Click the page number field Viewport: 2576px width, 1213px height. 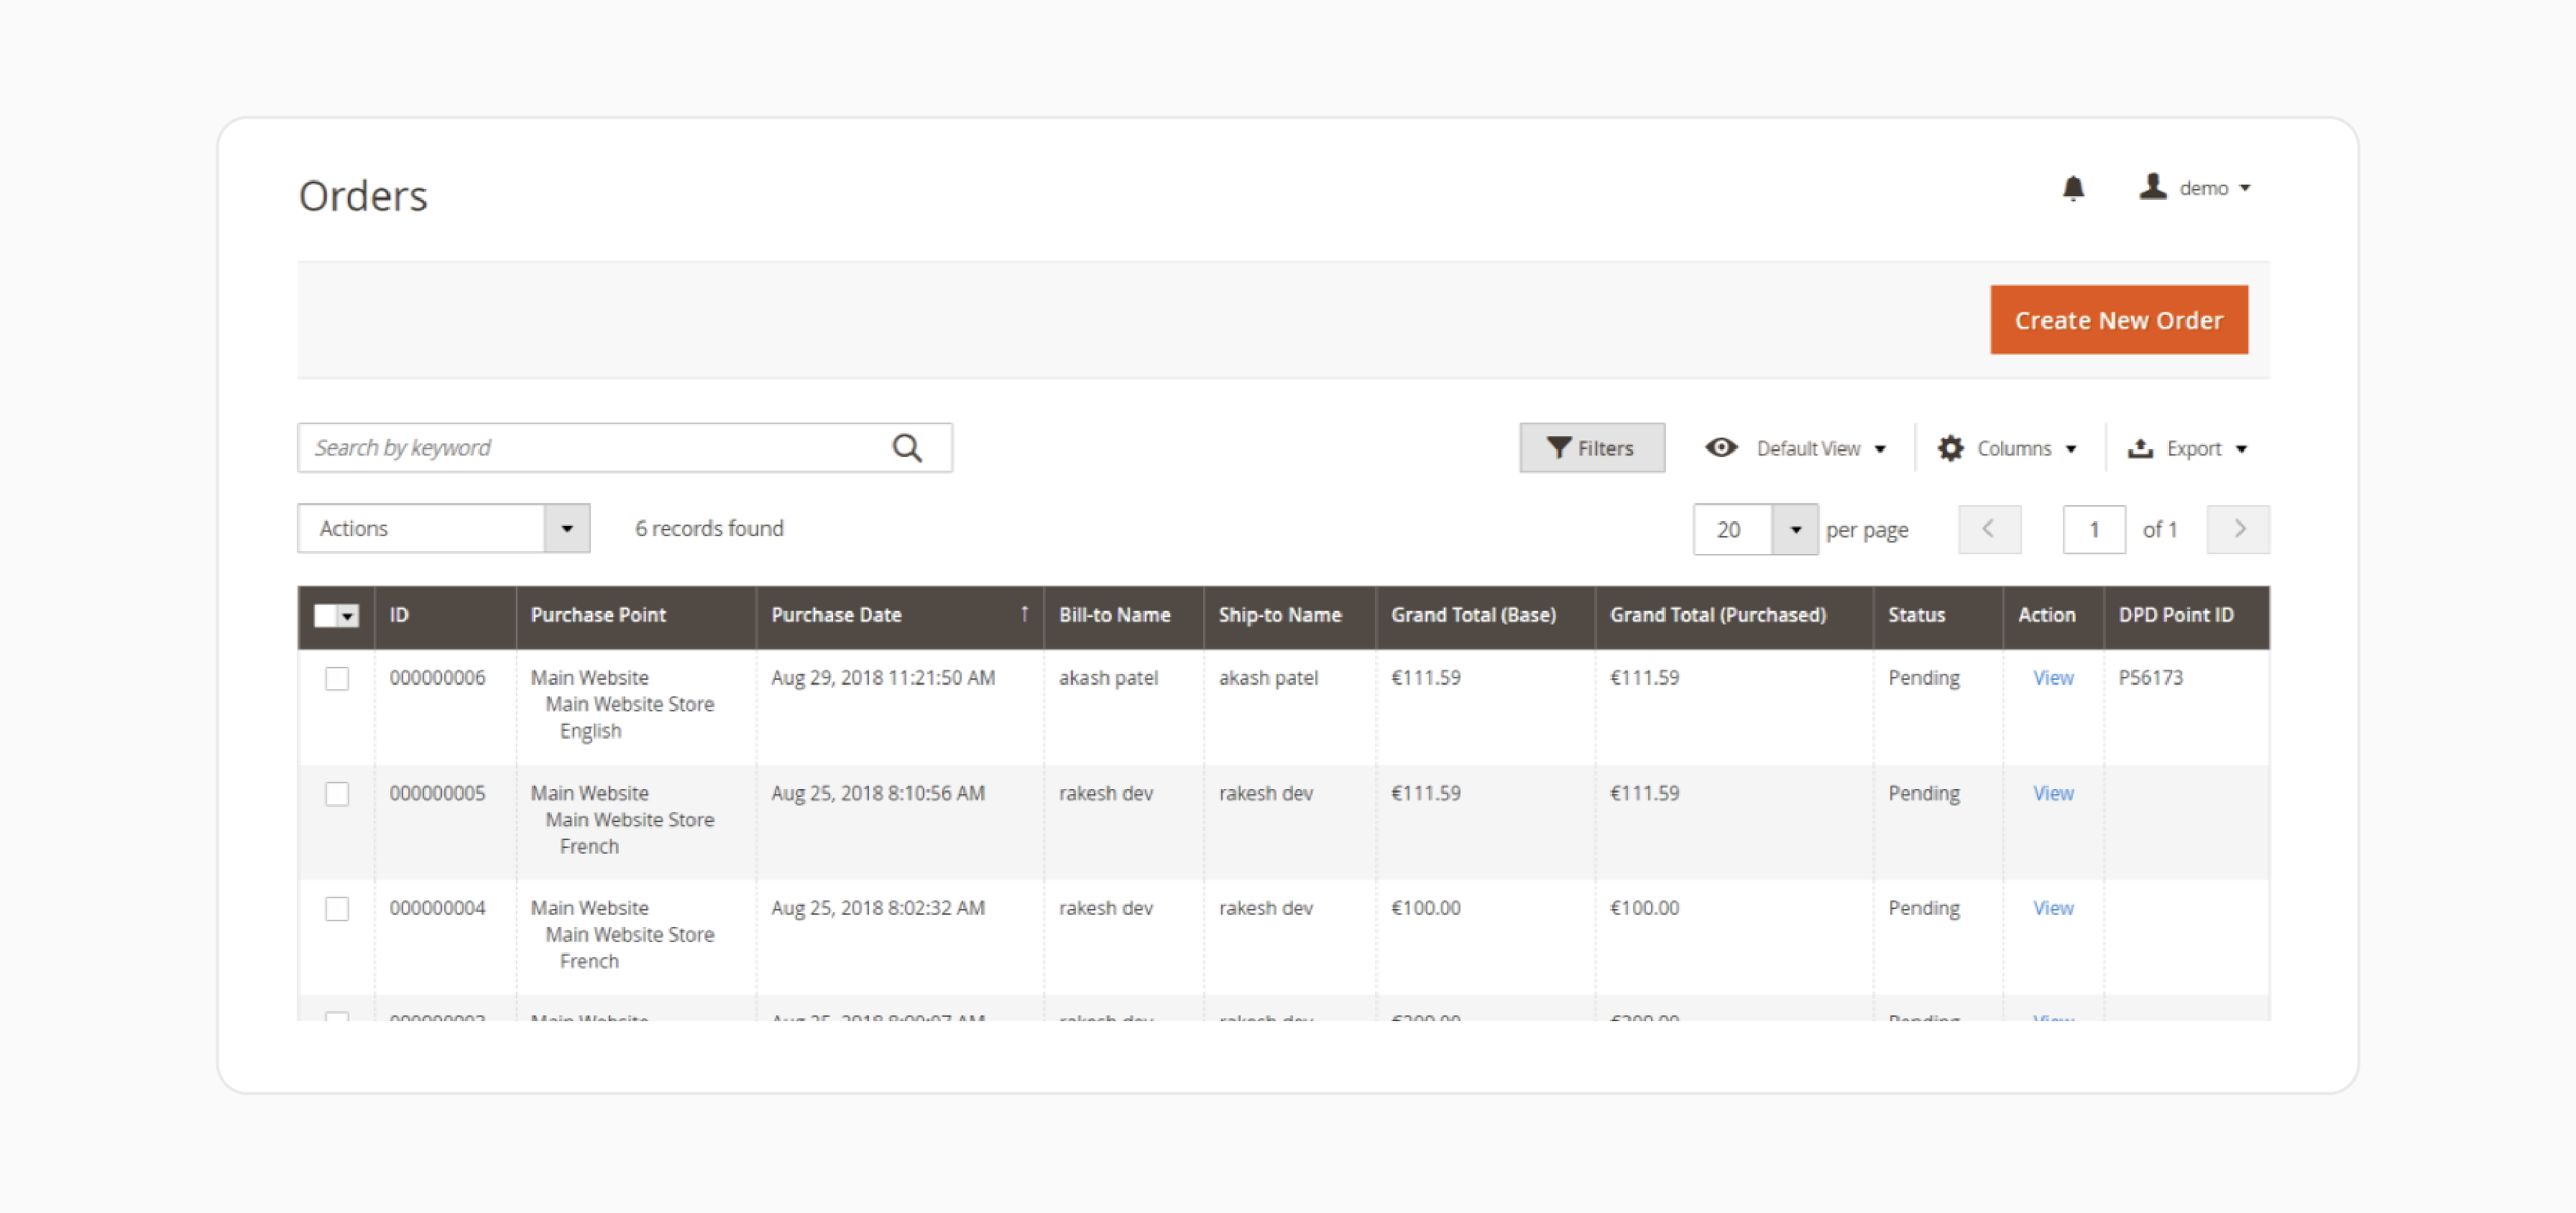(x=2093, y=529)
